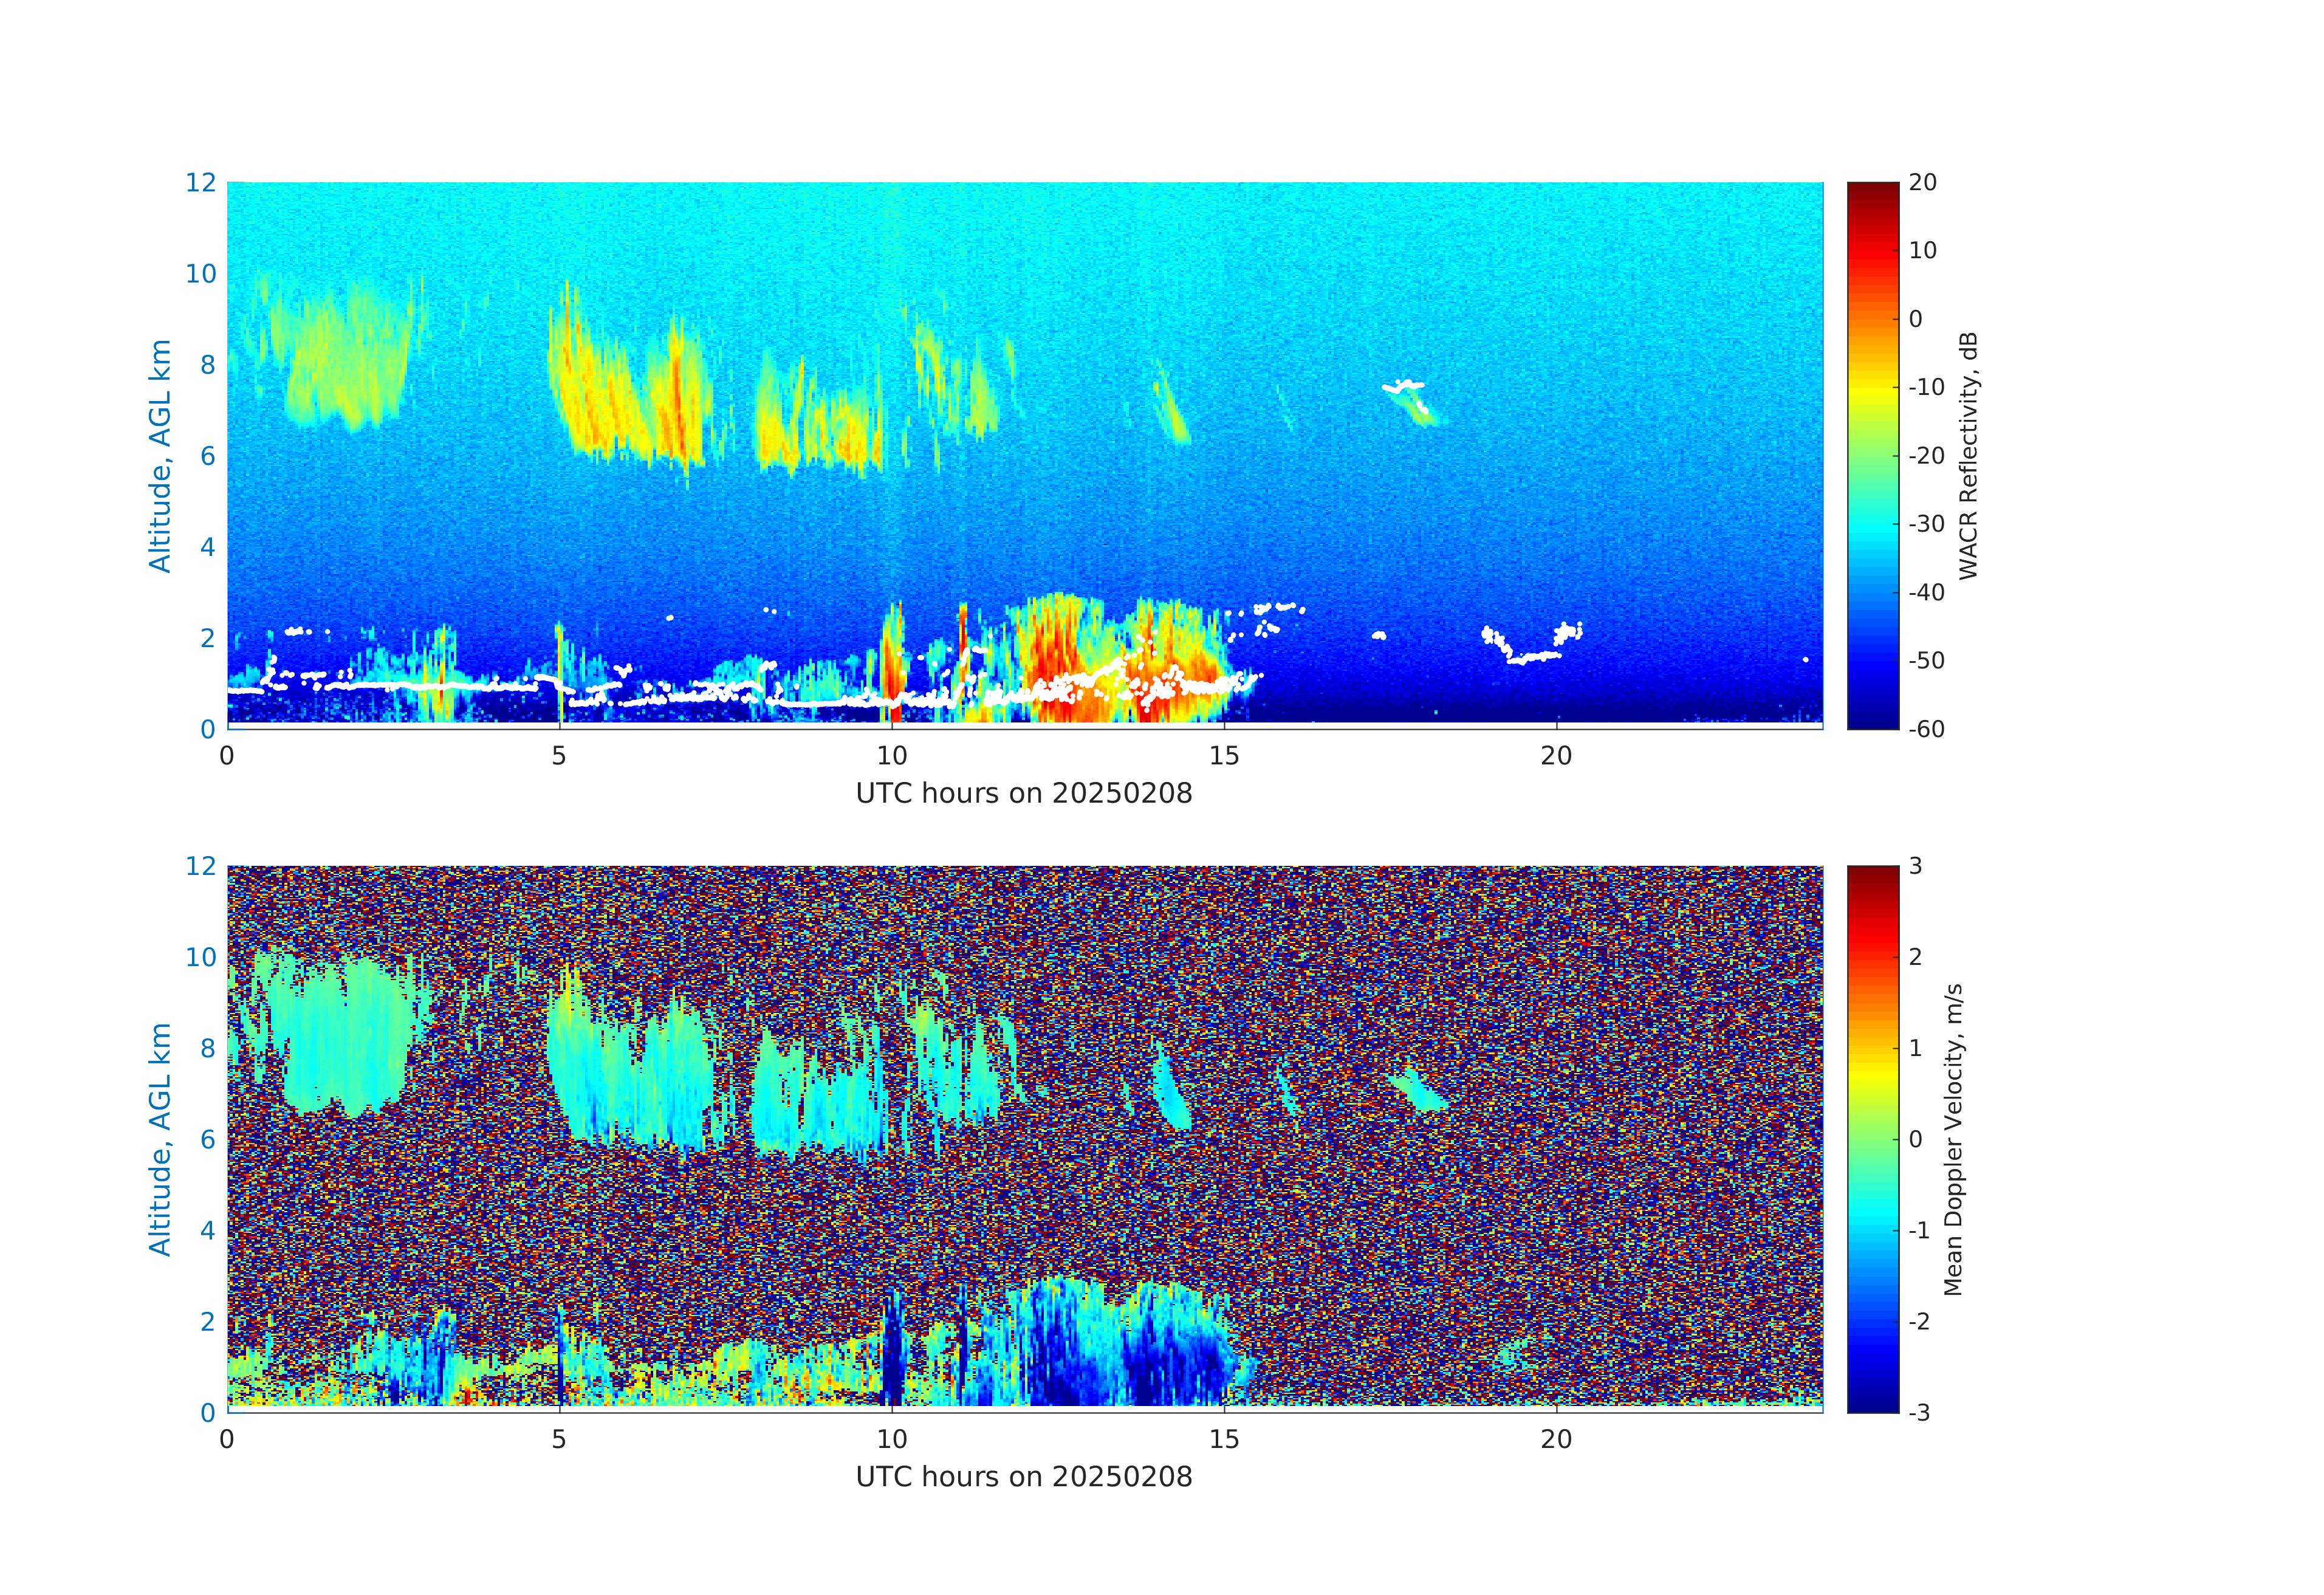Click the 15 hour tick on top plot
Screen dimensions: 2324x1595
coord(1224,756)
